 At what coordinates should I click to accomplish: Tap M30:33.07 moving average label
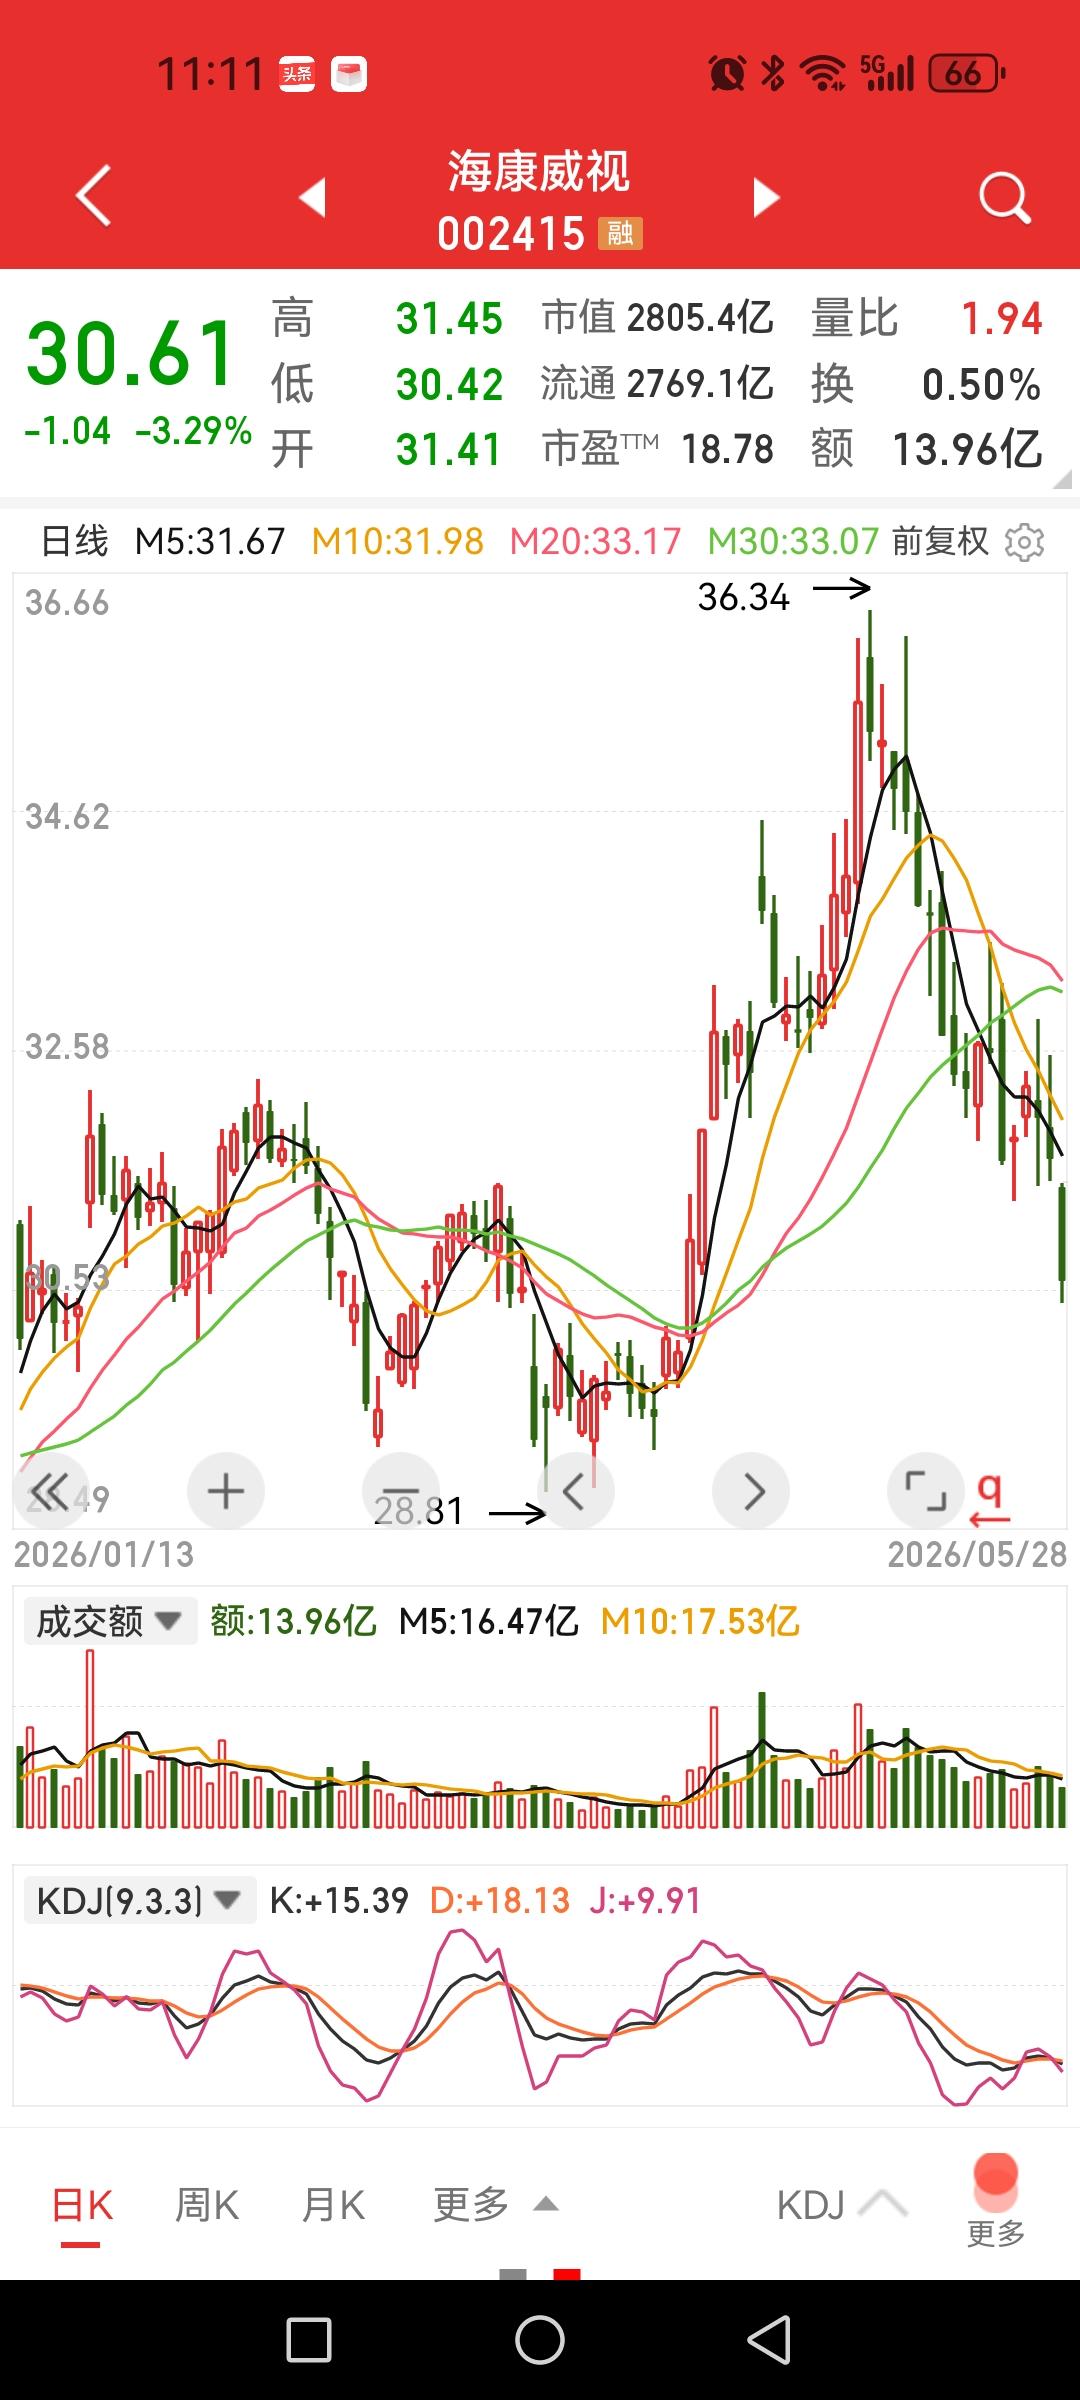click(x=793, y=542)
